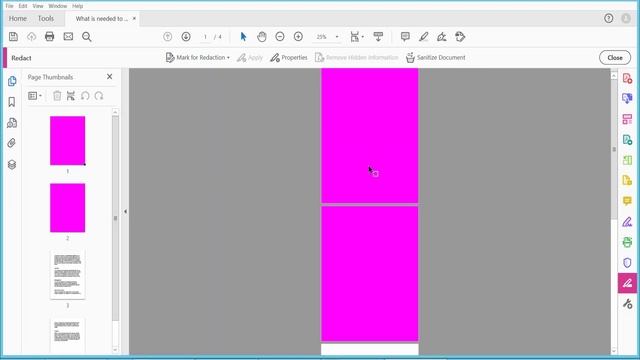Screen dimensions: 640x360
Task: Open the Create PDF tool in the right pane
Action: (x=627, y=78)
